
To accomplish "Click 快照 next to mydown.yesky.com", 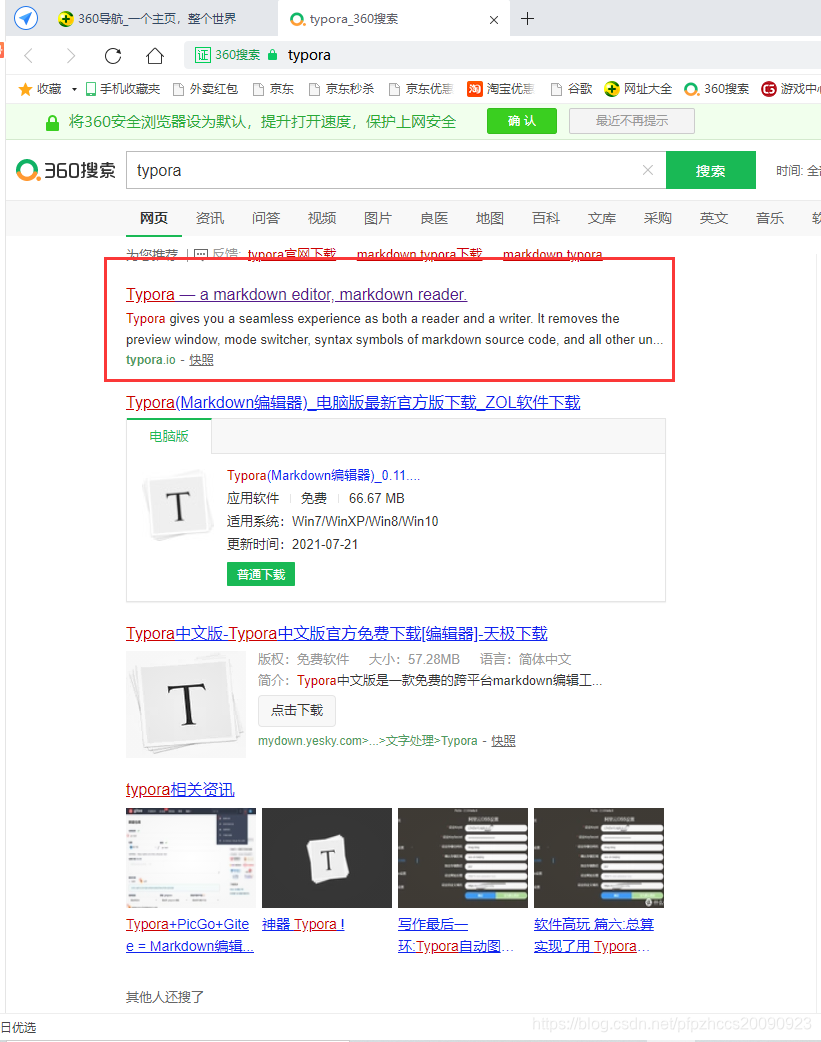I will 503,740.
